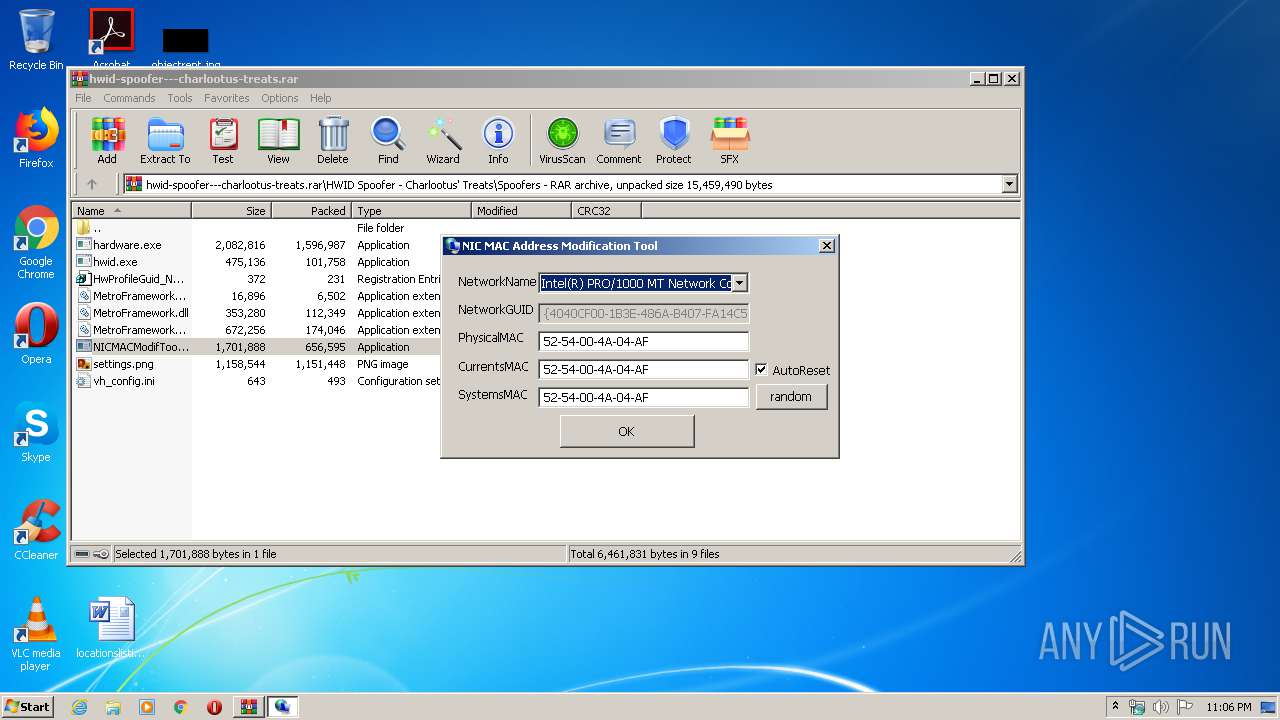Click the taskbar clock showing 11:06 PM
The height and width of the screenshot is (720, 1280).
click(x=1228, y=707)
